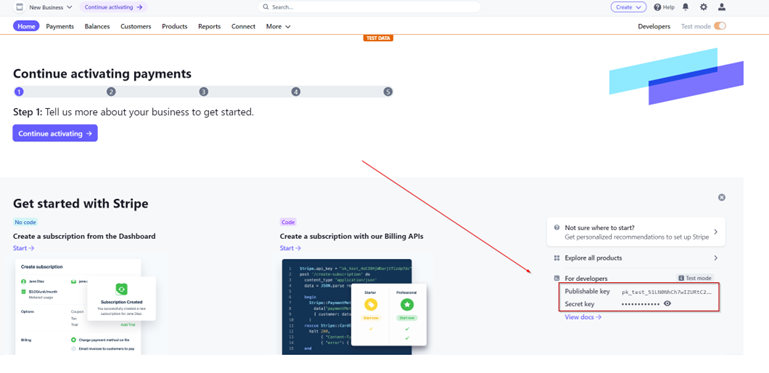
Task: Select step 1 in activation progress
Action: [x=19, y=92]
